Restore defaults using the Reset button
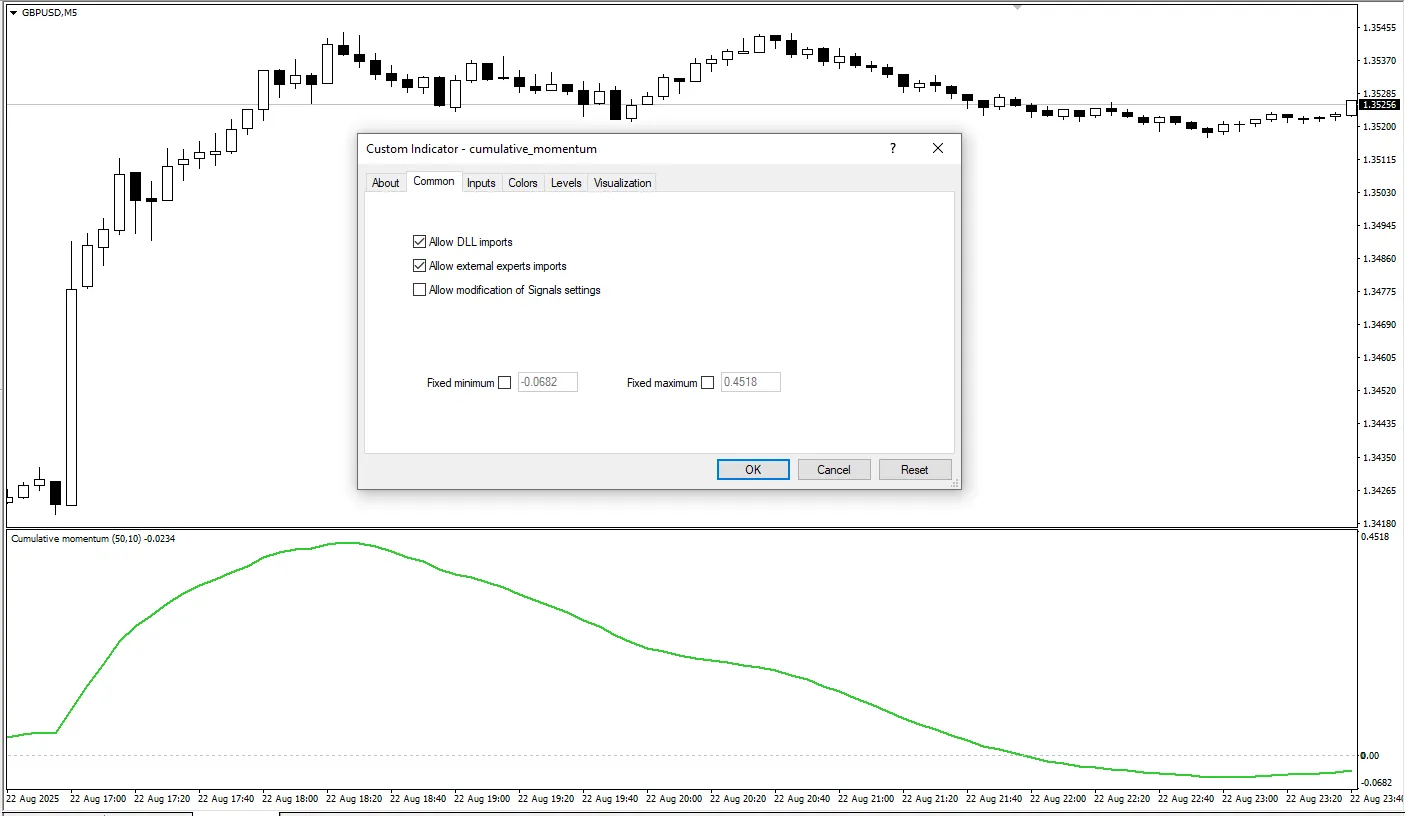The image size is (1405, 816). click(915, 469)
